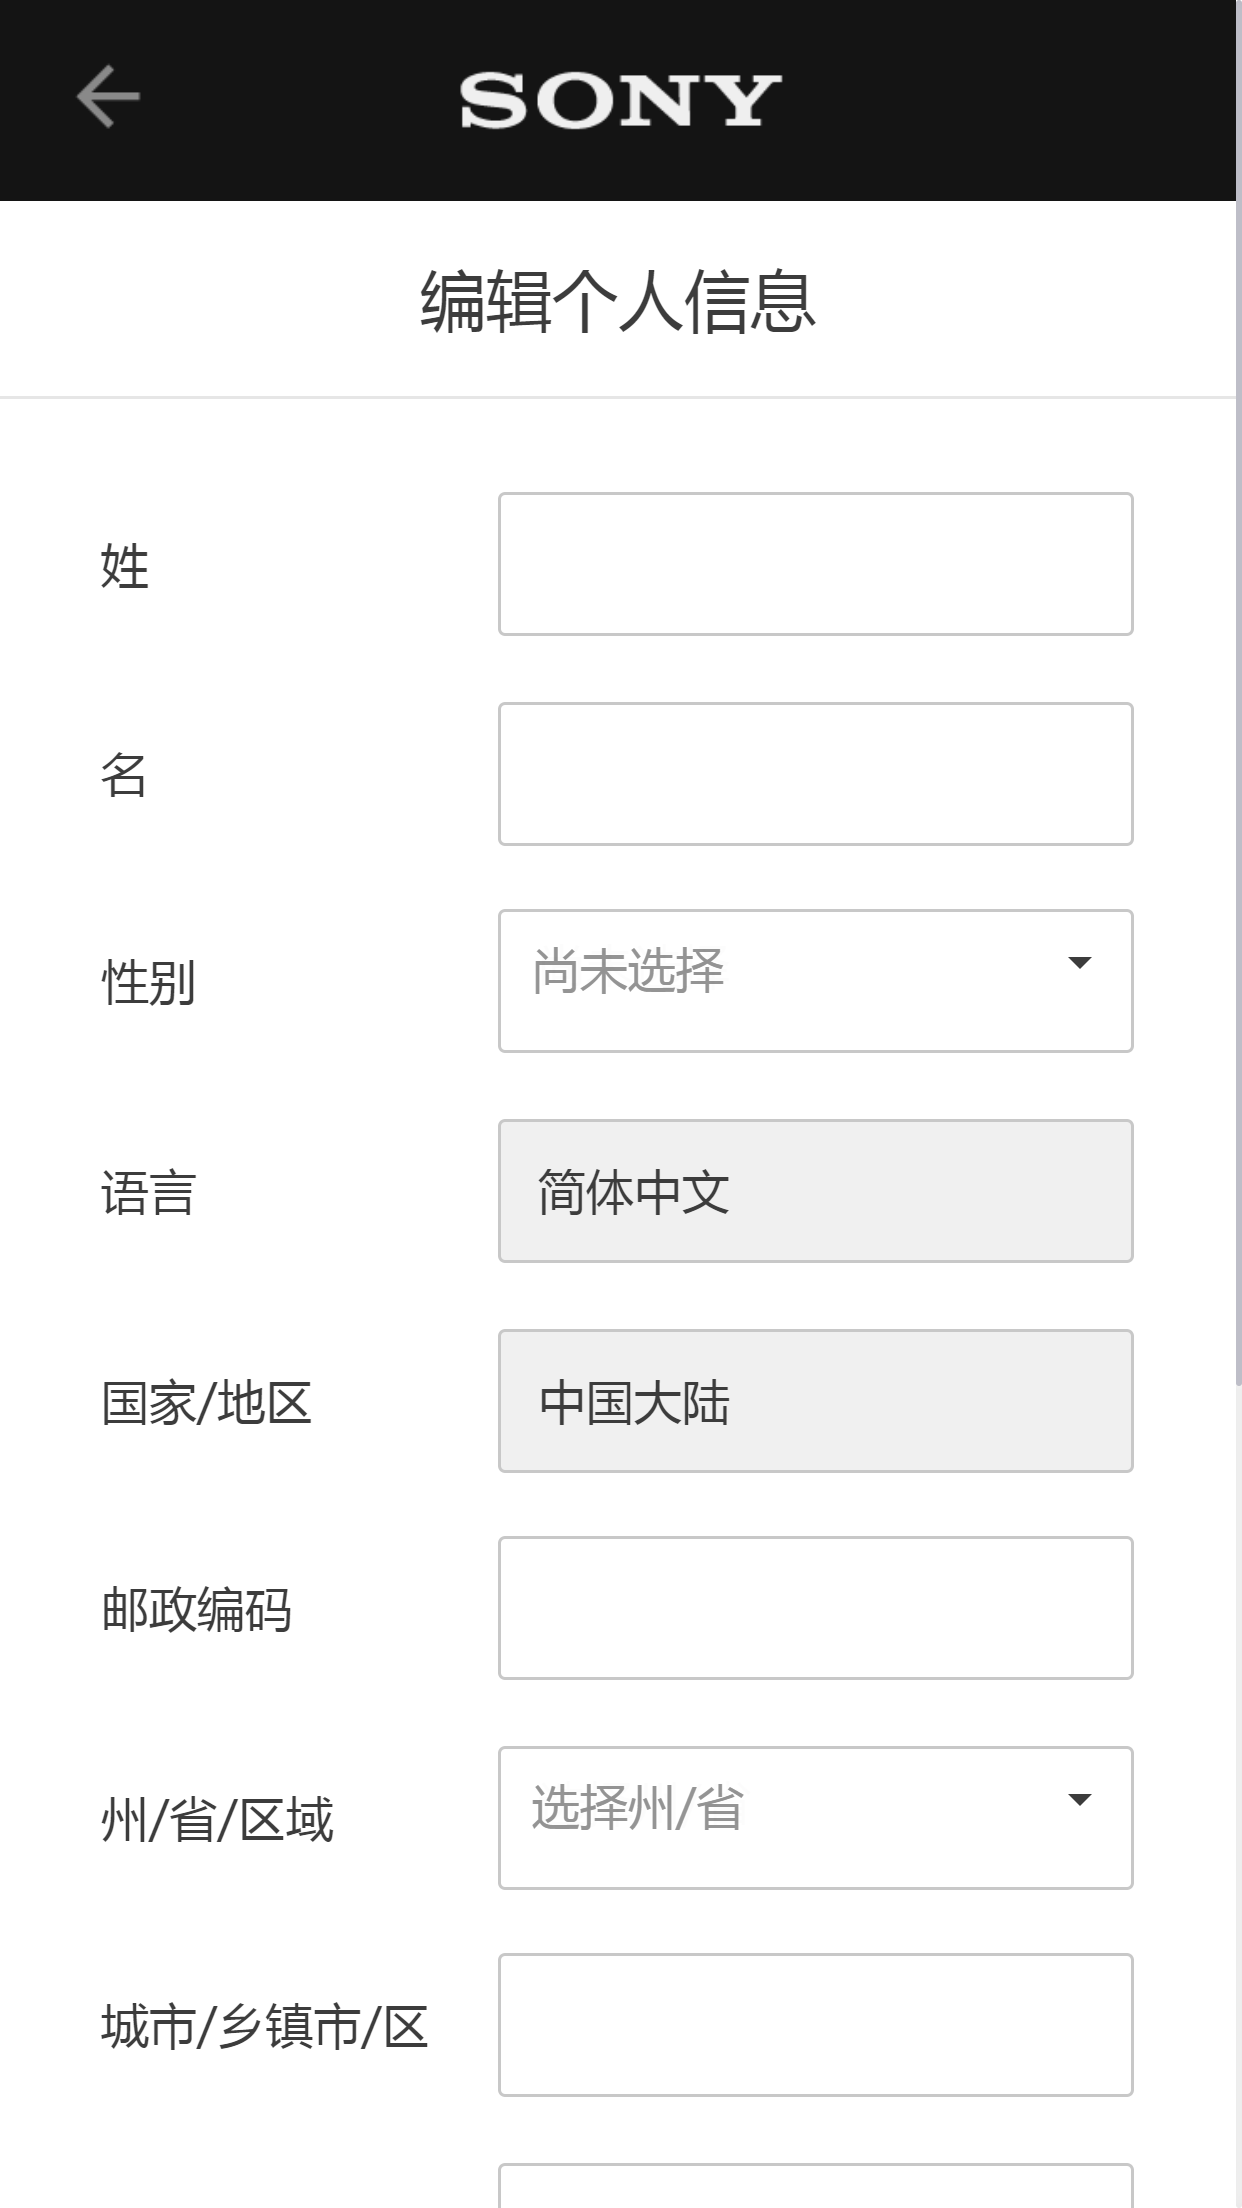Click the 中国大陆 country field

pyautogui.click(x=814, y=1399)
